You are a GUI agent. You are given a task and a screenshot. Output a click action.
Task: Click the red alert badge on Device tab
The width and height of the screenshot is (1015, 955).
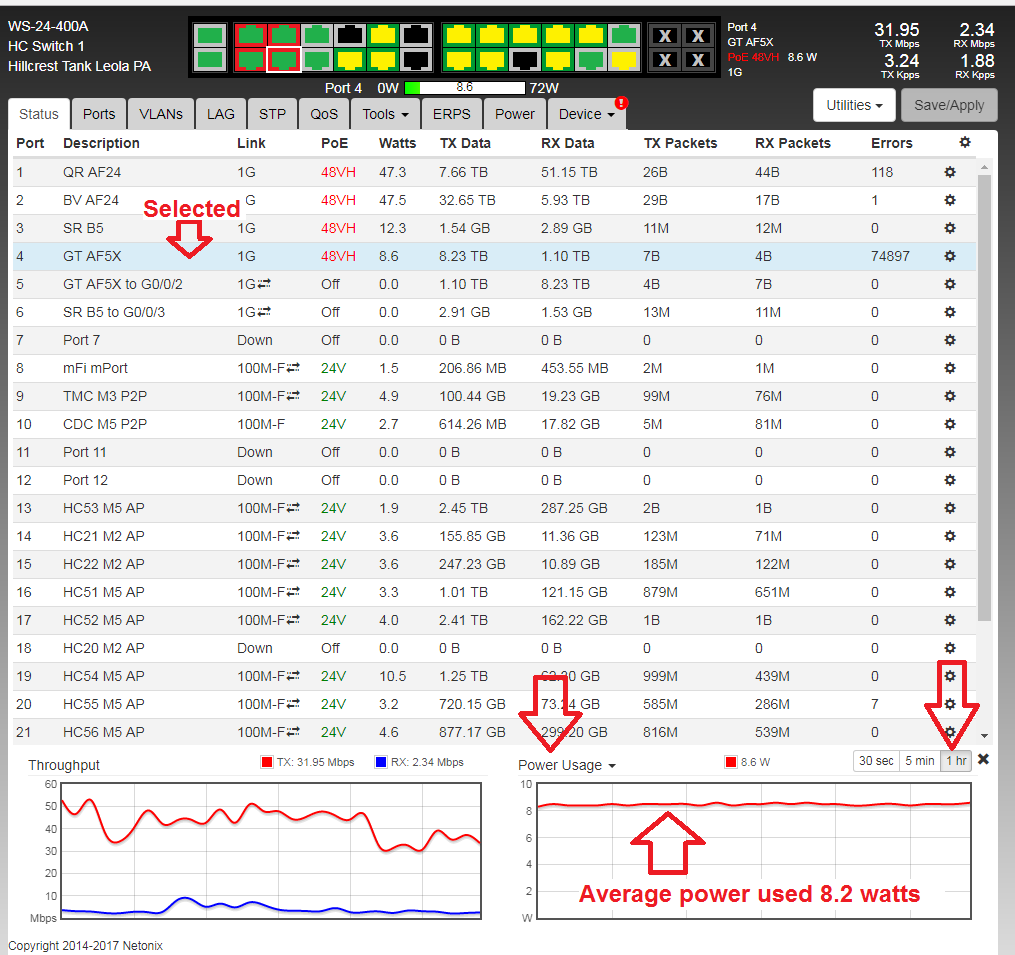click(x=621, y=103)
